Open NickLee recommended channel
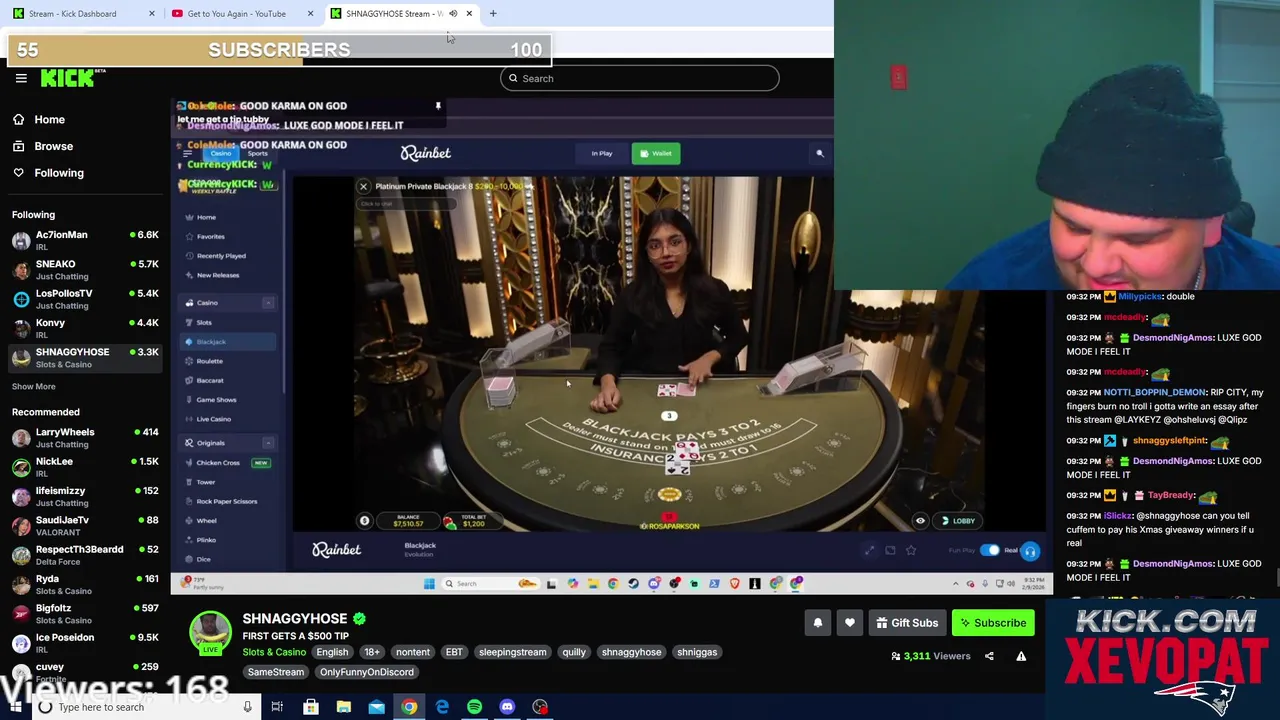This screenshot has height=720, width=1280. 84,467
